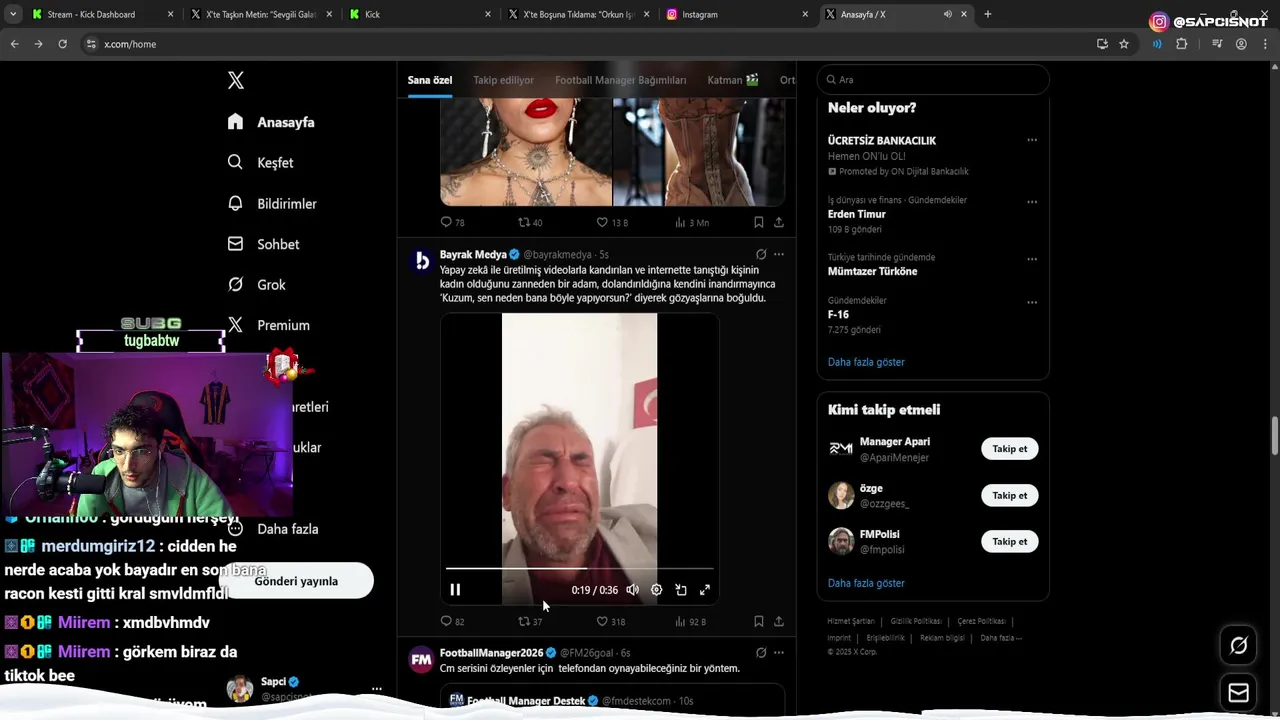Reply to the Bayrak Medya post, 82 replies
Image resolution: width=1280 pixels, height=720 pixels.
[x=452, y=621]
